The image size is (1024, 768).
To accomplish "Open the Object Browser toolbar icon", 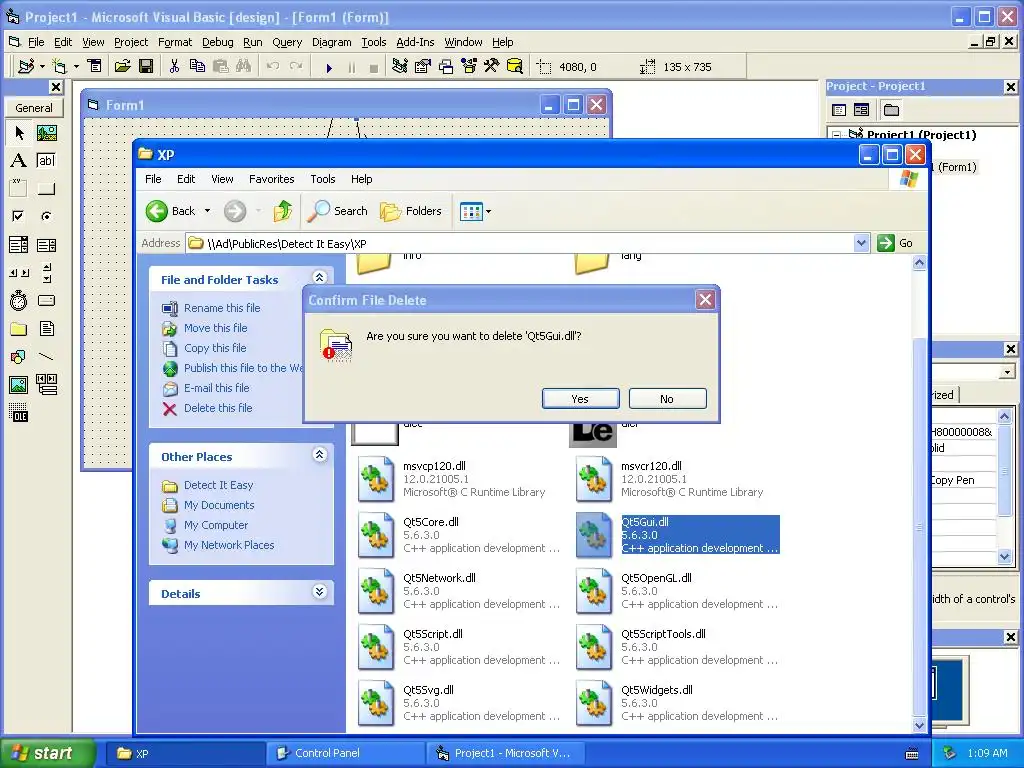I will point(469,66).
